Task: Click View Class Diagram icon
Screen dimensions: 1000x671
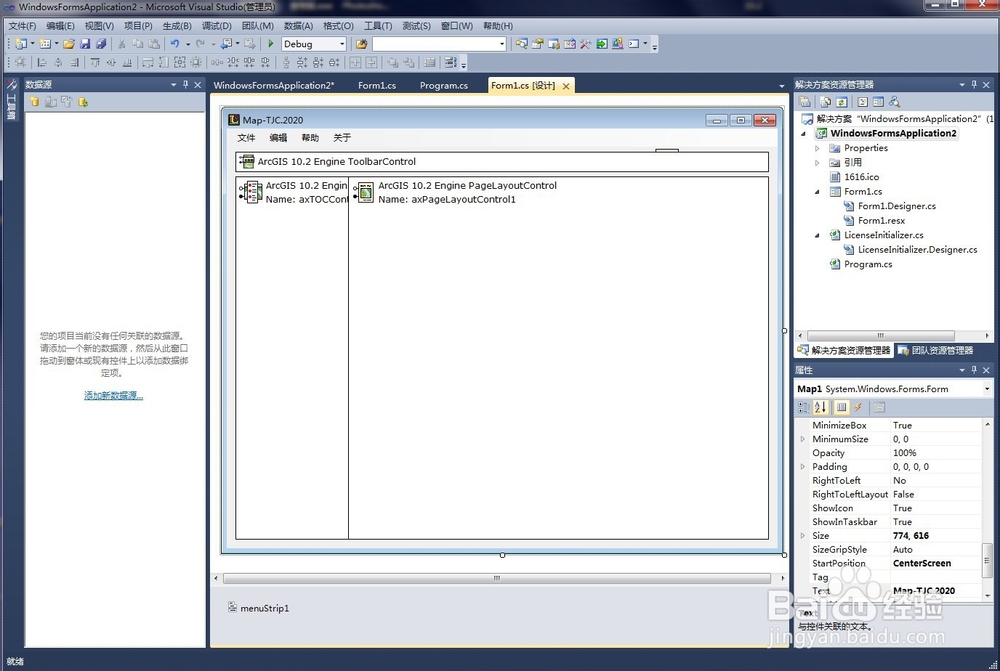Action: (x=895, y=102)
